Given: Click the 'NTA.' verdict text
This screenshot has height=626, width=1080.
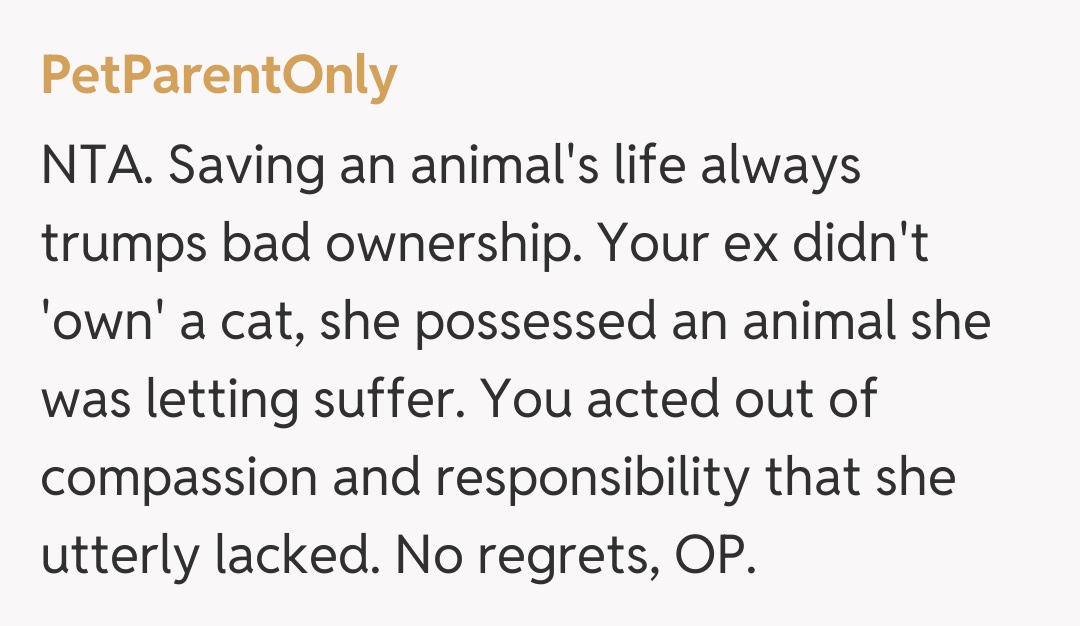Looking at the screenshot, I should point(96,166).
